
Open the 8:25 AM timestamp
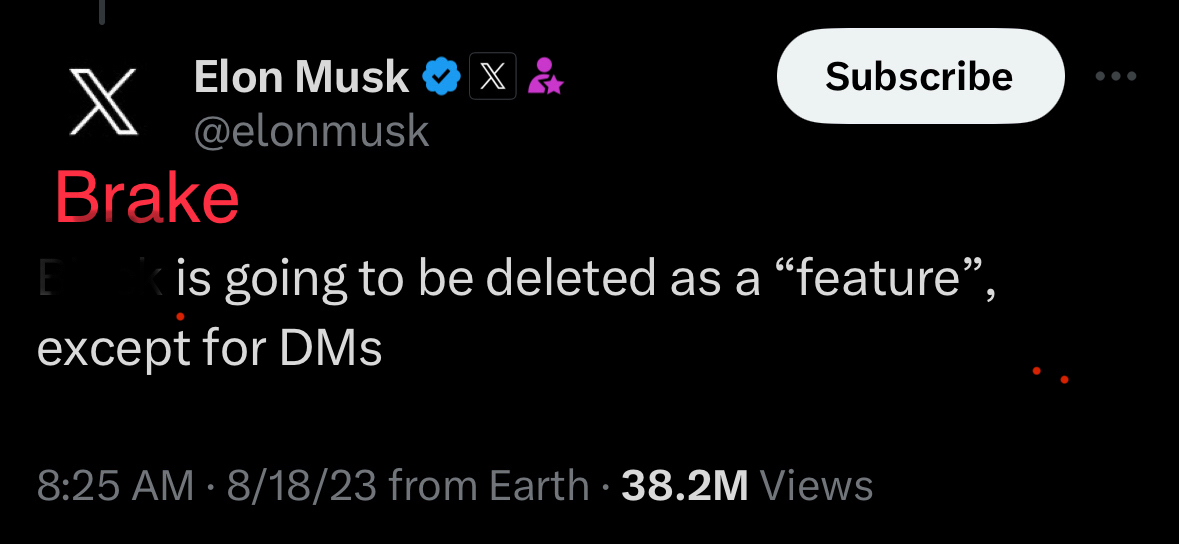[x=115, y=486]
